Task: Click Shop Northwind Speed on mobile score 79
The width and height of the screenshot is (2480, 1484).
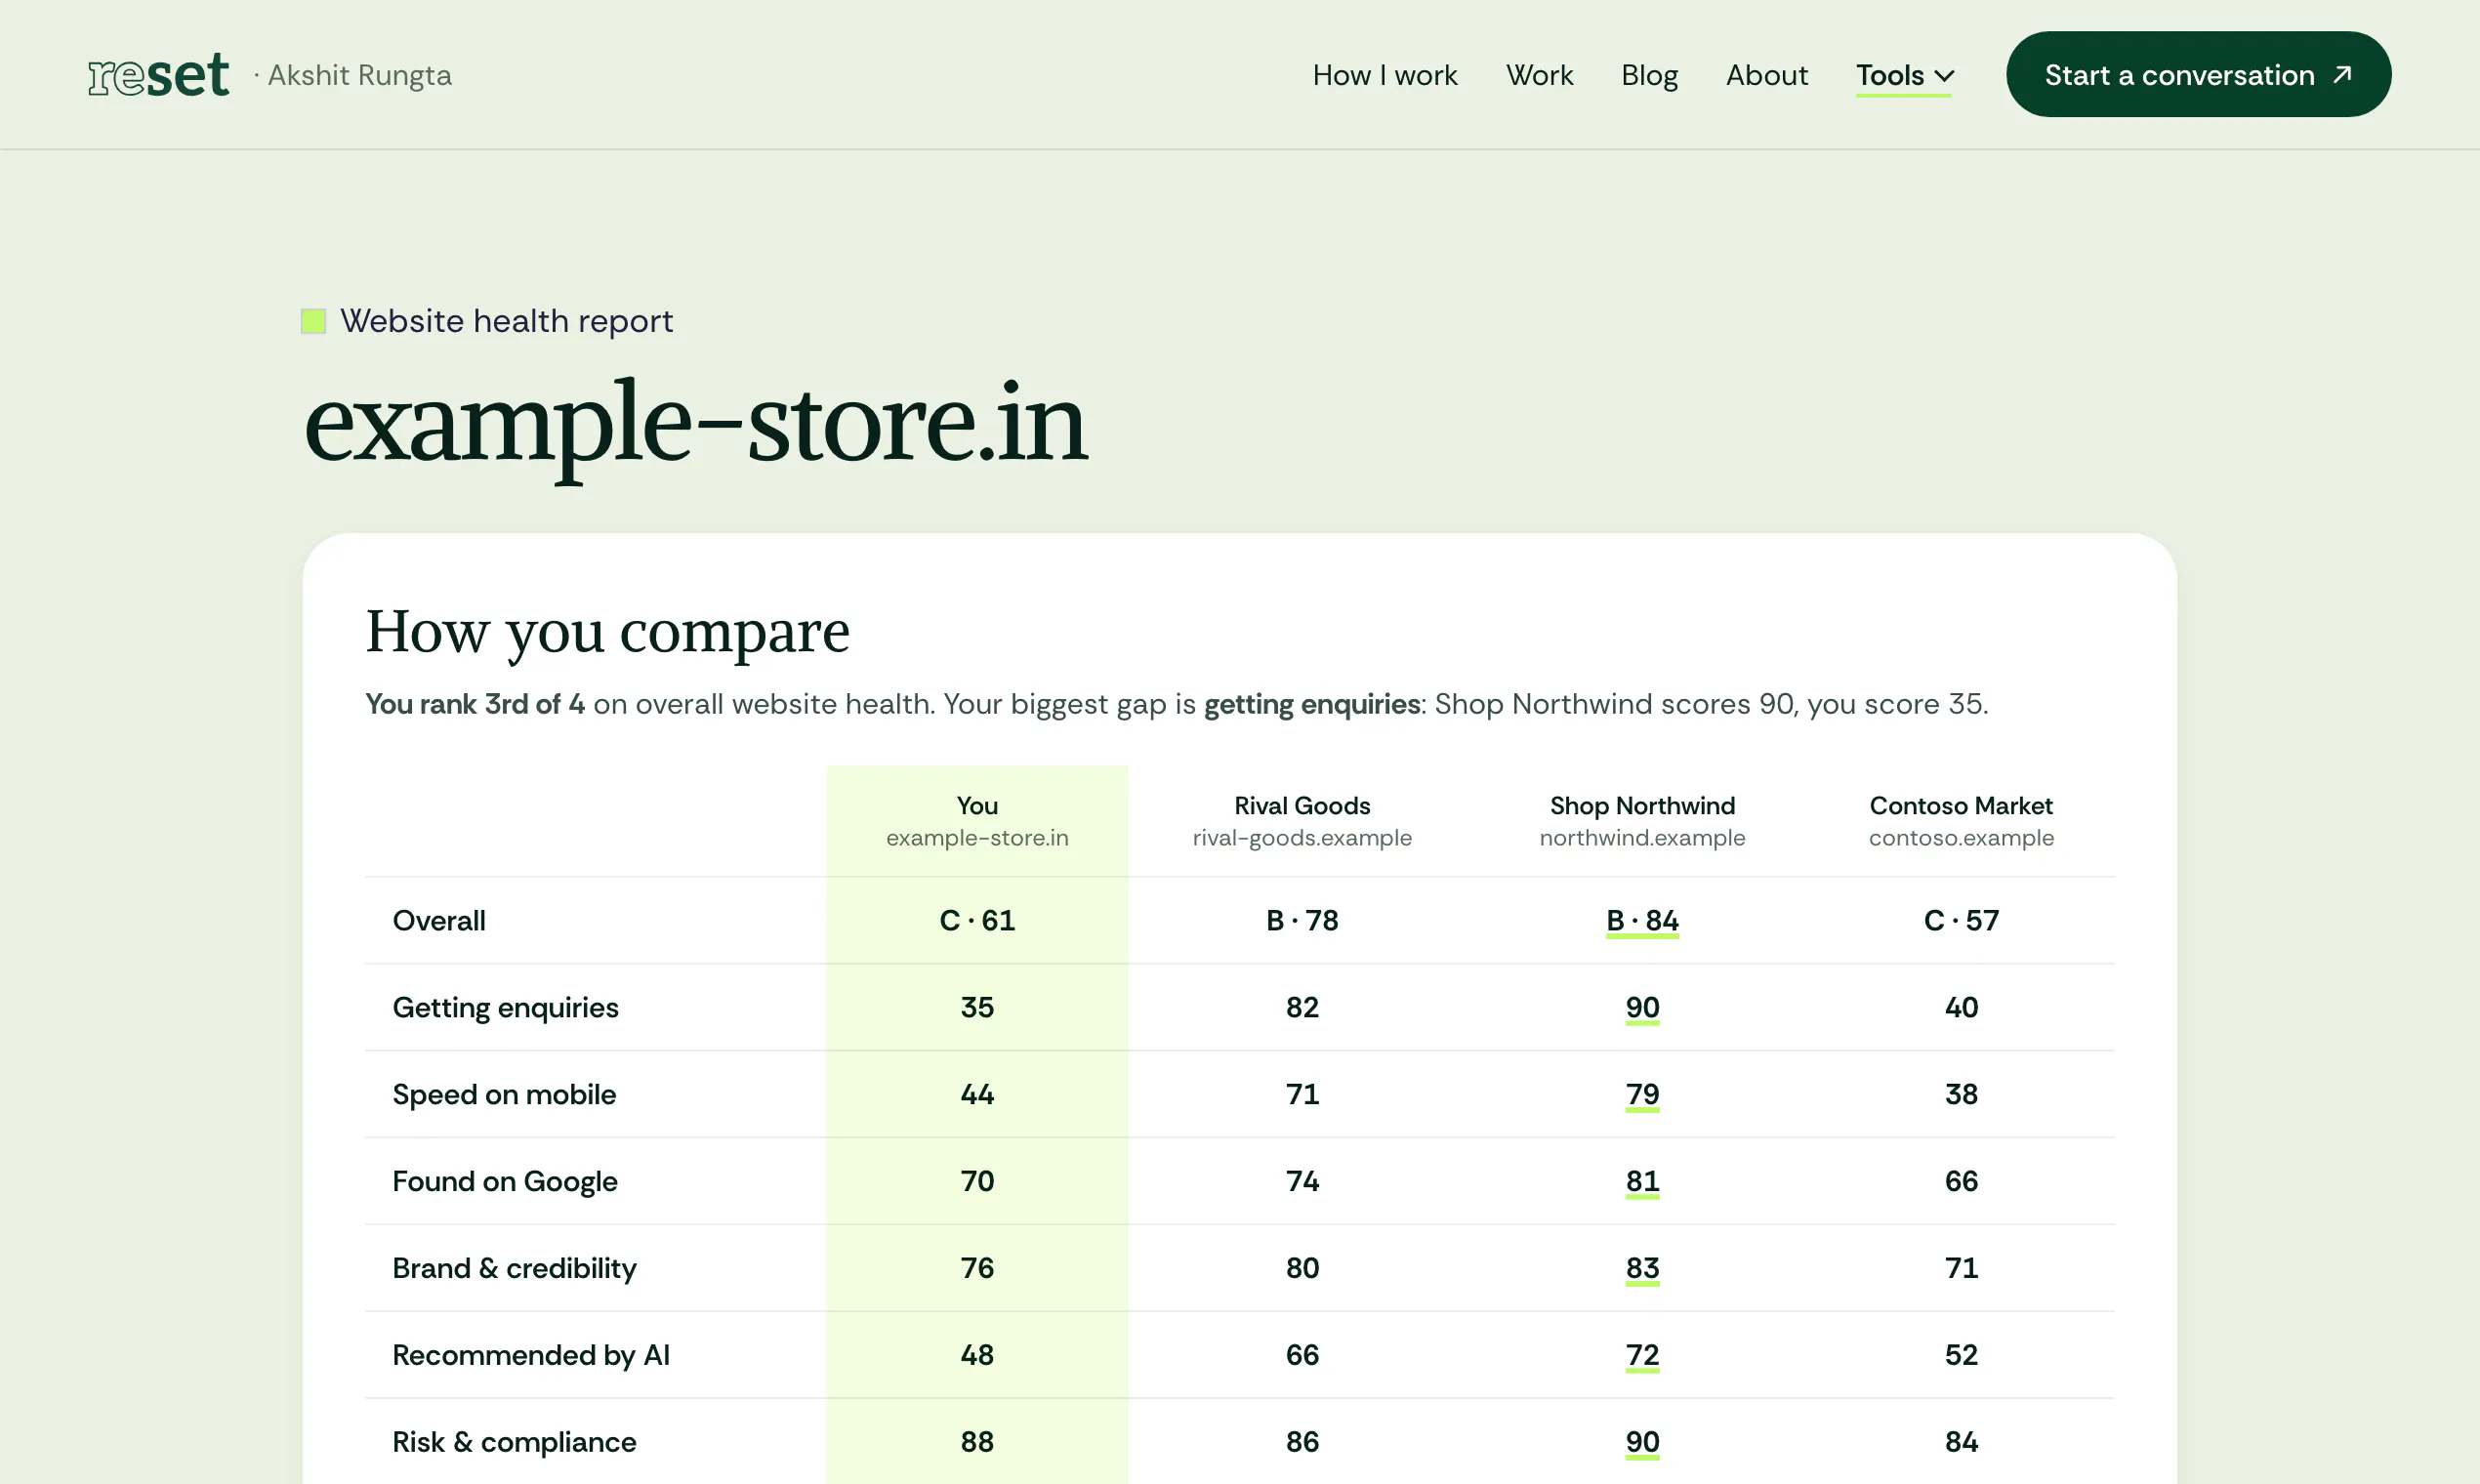Action: point(1642,1094)
